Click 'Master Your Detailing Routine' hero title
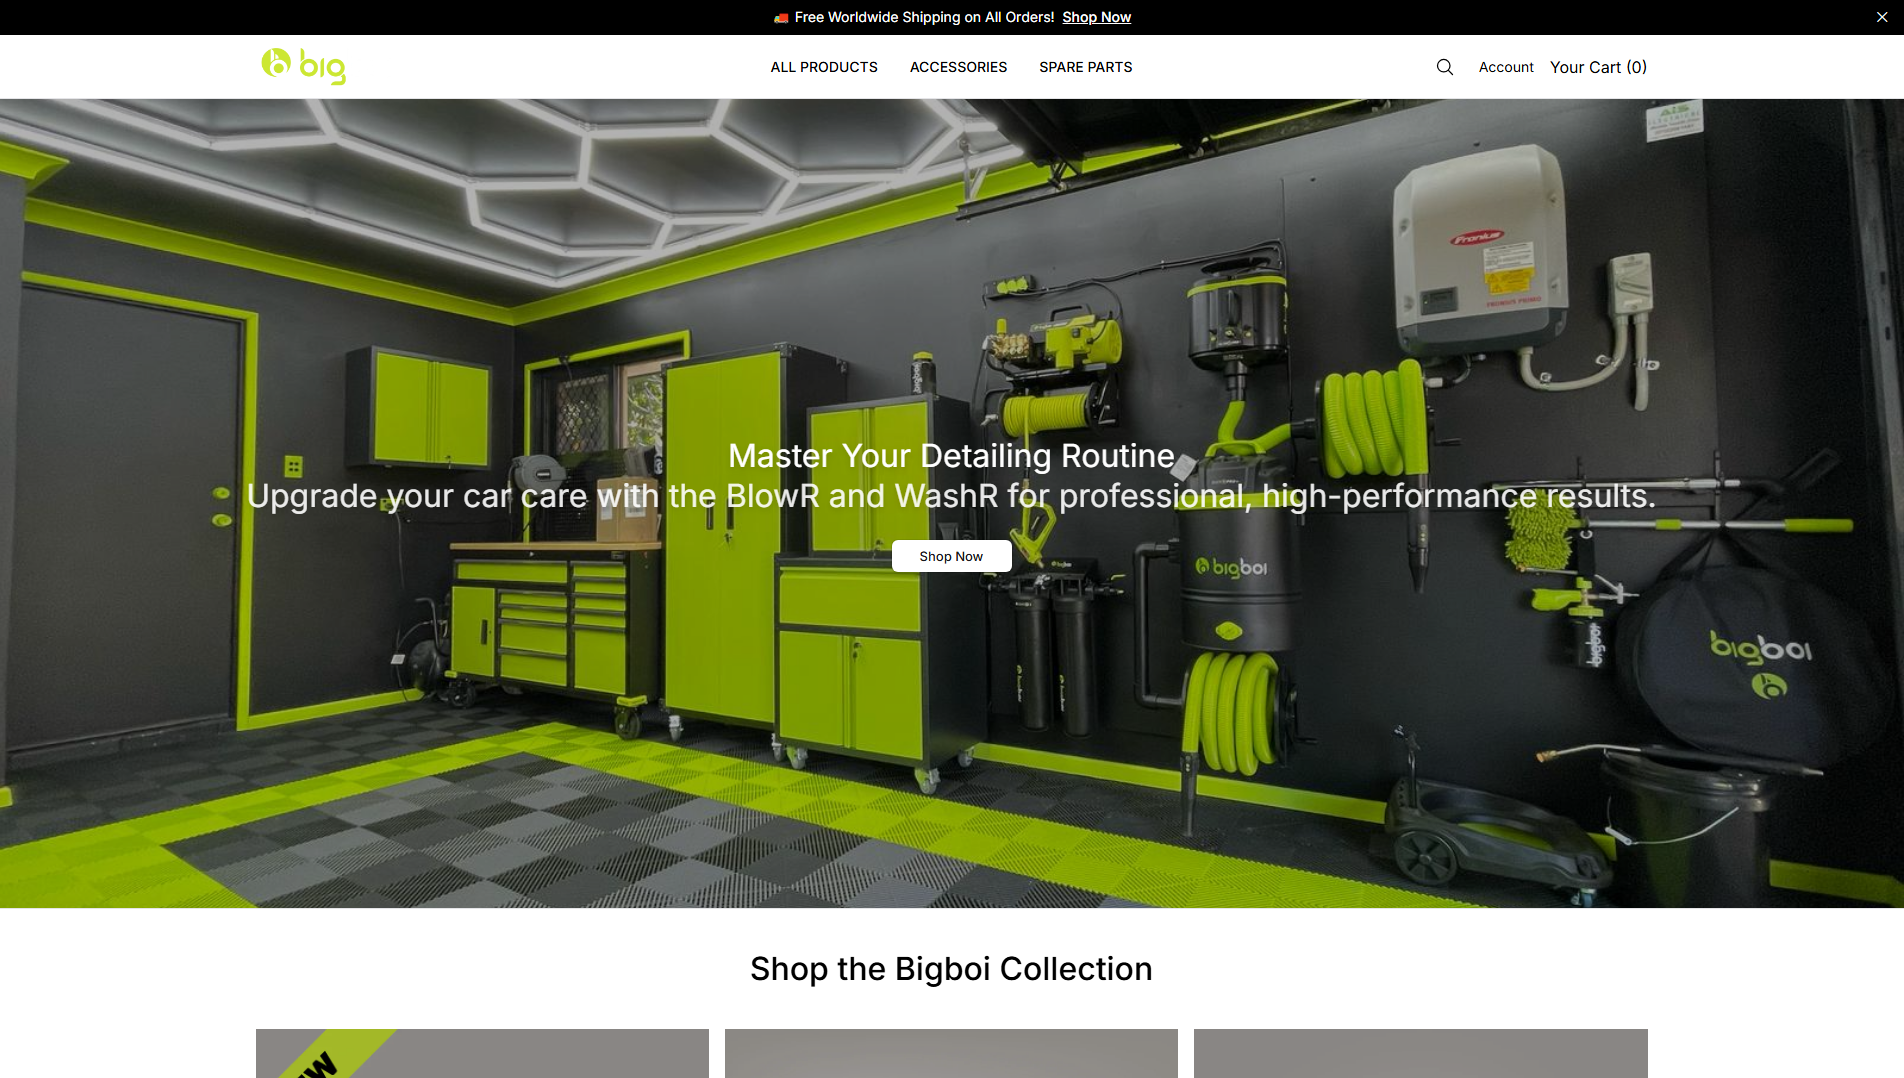This screenshot has height=1078, width=1904. click(951, 456)
